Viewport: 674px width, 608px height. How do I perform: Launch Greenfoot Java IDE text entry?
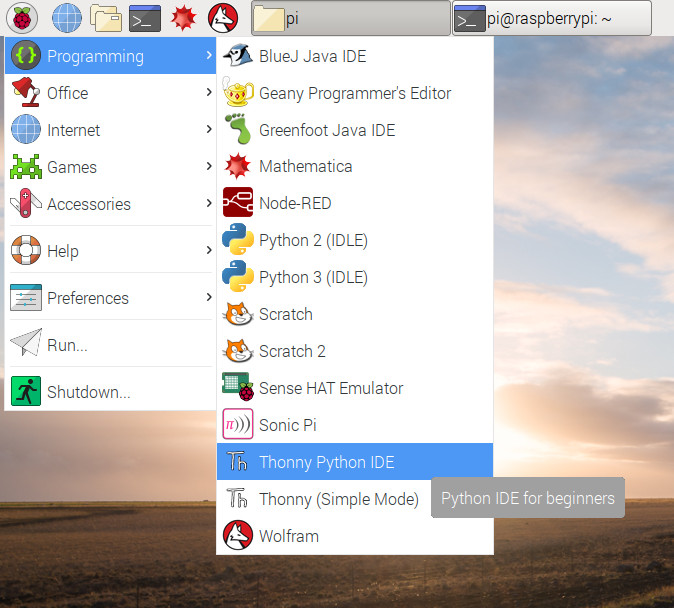tap(327, 130)
